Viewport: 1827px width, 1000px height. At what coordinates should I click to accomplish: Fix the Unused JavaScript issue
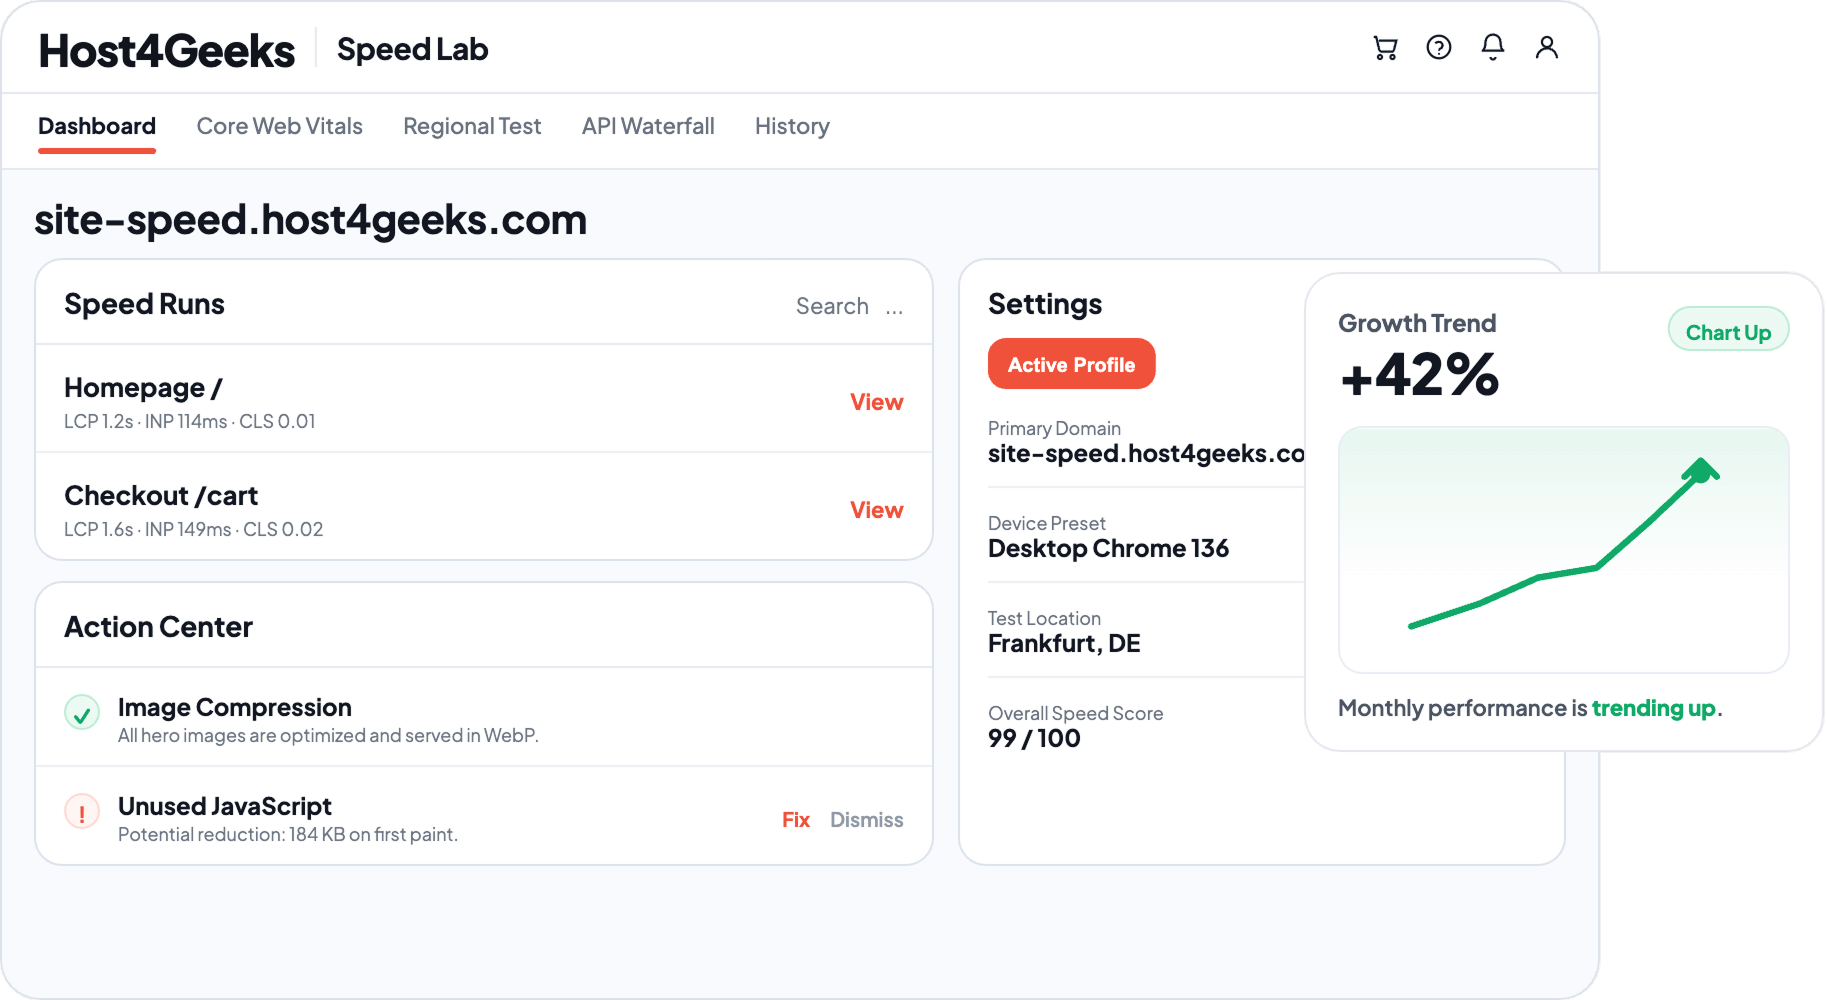click(x=796, y=820)
